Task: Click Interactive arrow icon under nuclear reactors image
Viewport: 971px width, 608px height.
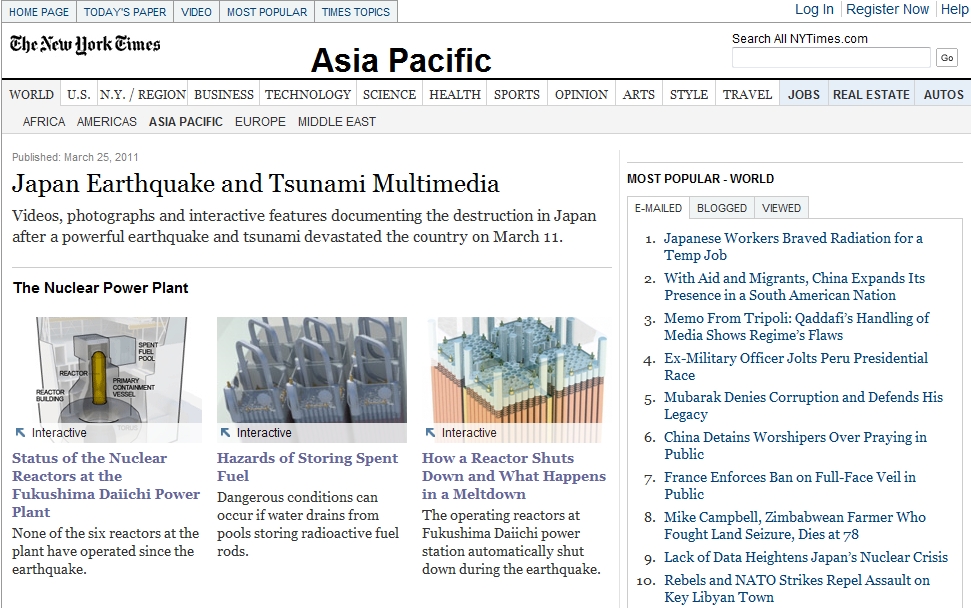Action: pos(20,433)
